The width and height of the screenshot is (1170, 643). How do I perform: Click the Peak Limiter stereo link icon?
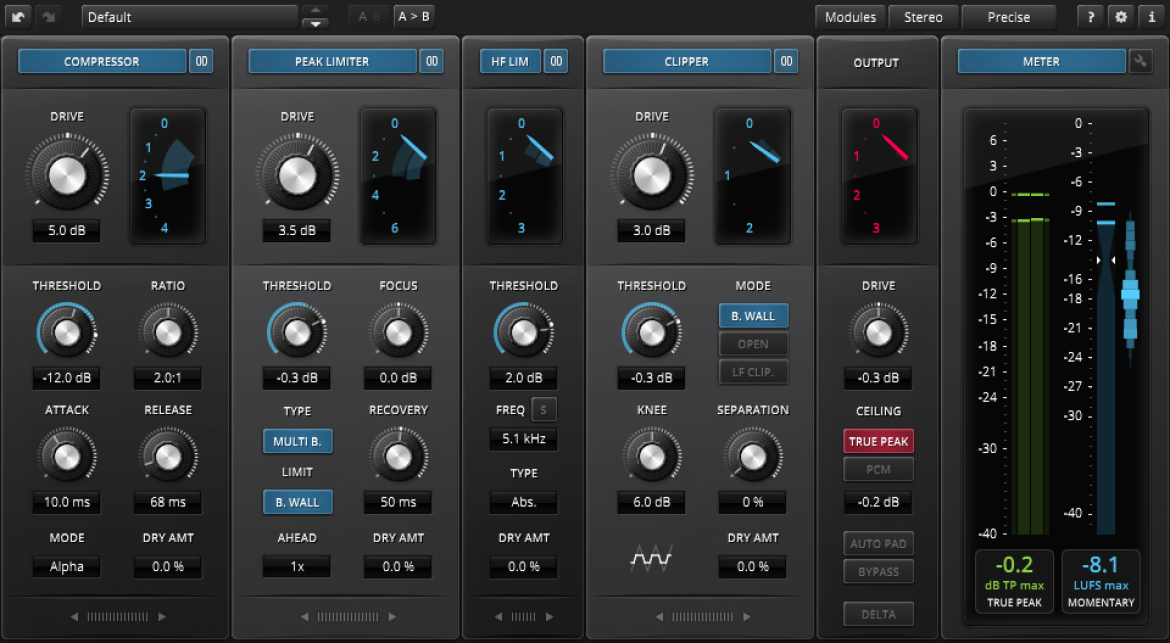(432, 61)
